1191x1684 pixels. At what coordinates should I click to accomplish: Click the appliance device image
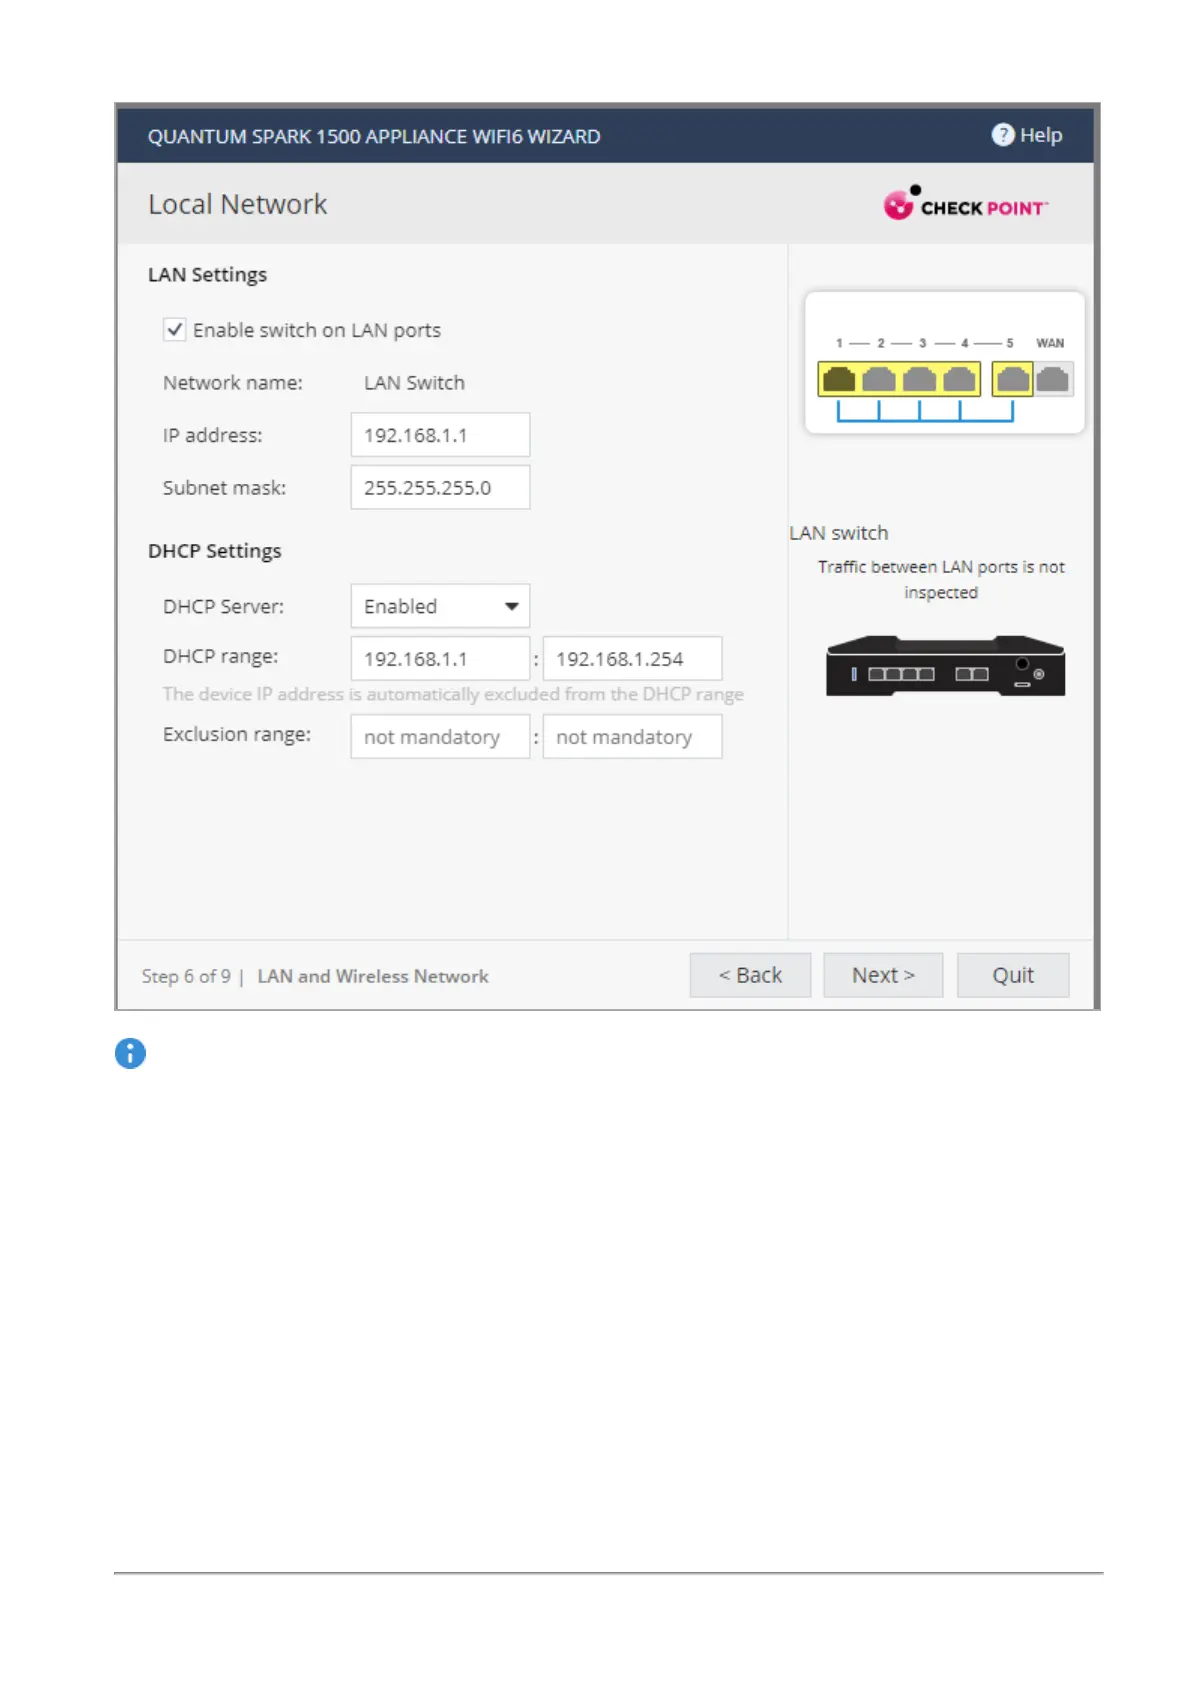(945, 666)
